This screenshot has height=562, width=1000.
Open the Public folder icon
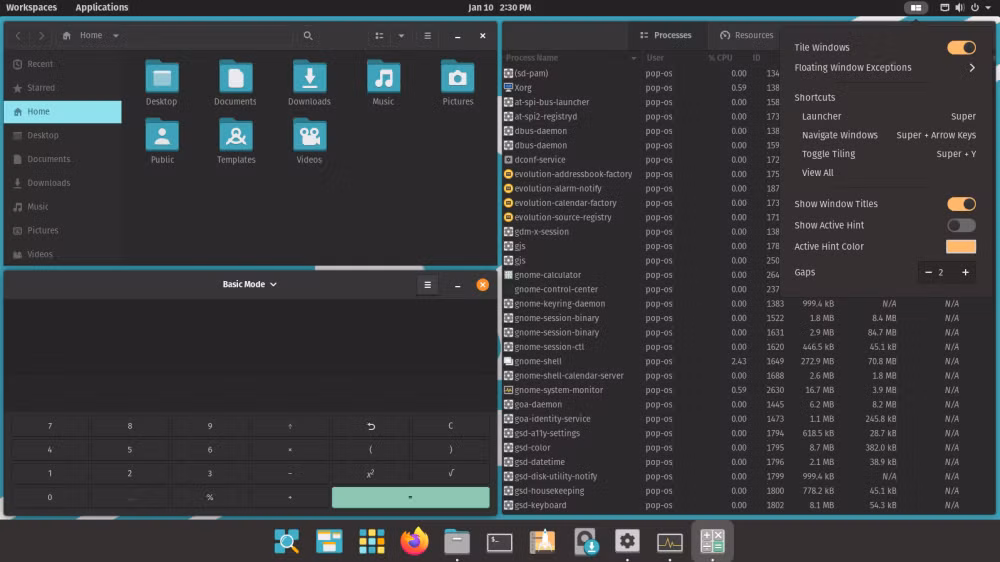(x=162, y=135)
